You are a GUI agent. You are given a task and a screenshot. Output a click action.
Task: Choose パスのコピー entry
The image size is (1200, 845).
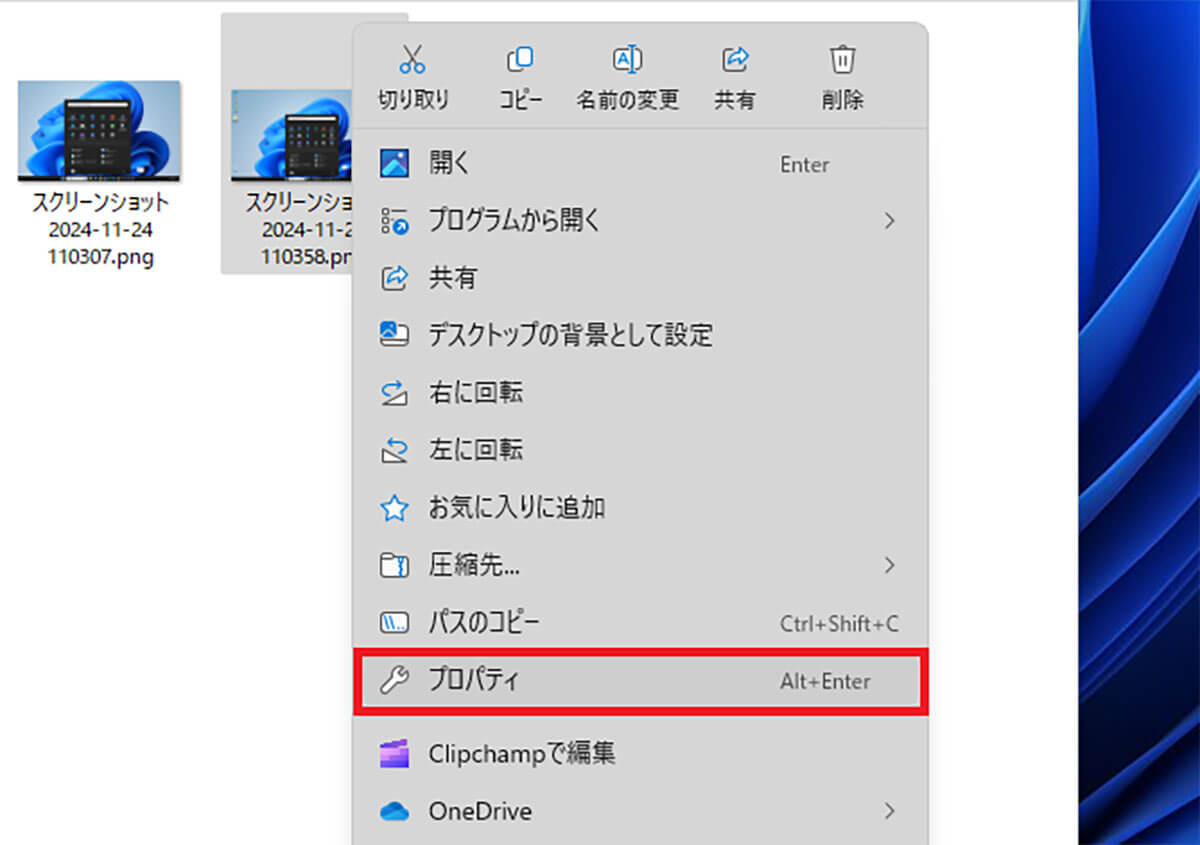[x=640, y=624]
